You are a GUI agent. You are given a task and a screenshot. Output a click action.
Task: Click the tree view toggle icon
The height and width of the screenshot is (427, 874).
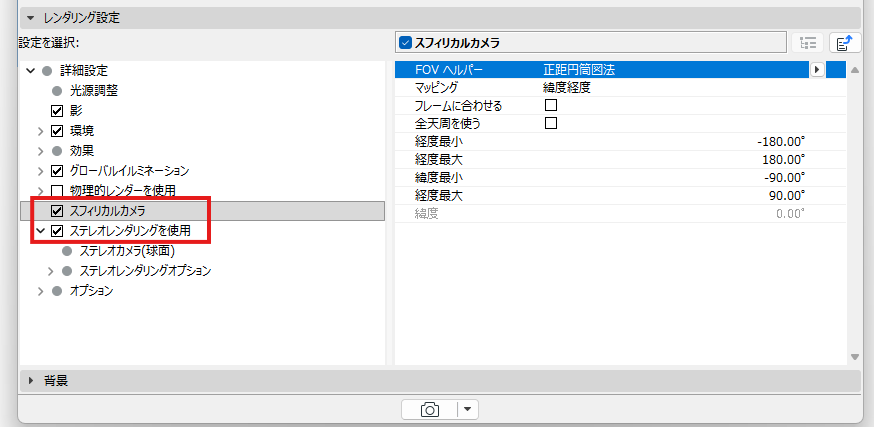tap(807, 43)
